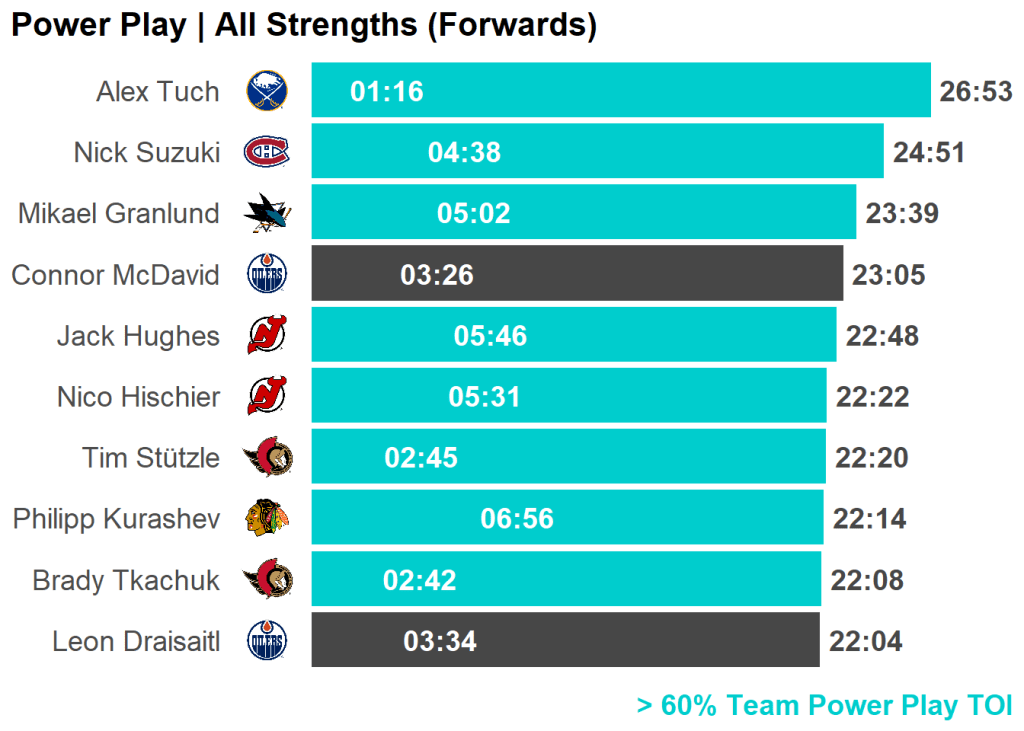1024x731 pixels.
Task: Click the chart title 'Power Play | All Strengths (Forwards)'
Action: pos(303,26)
